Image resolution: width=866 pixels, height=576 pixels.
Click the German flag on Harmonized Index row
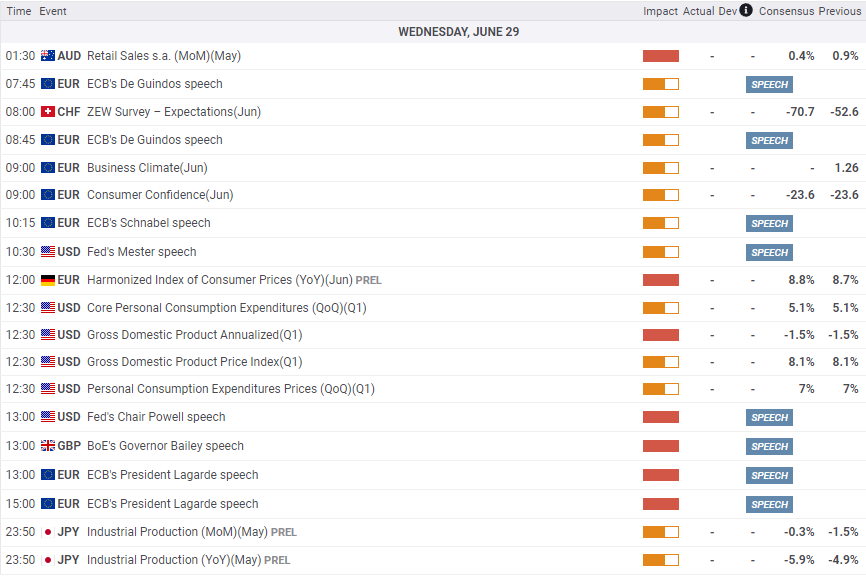[x=48, y=280]
